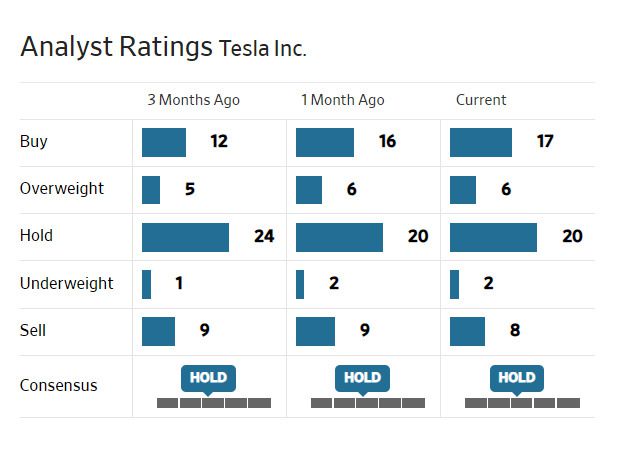Click the Current Overweight bar
This screenshot has width=621, height=452.
tap(463, 189)
